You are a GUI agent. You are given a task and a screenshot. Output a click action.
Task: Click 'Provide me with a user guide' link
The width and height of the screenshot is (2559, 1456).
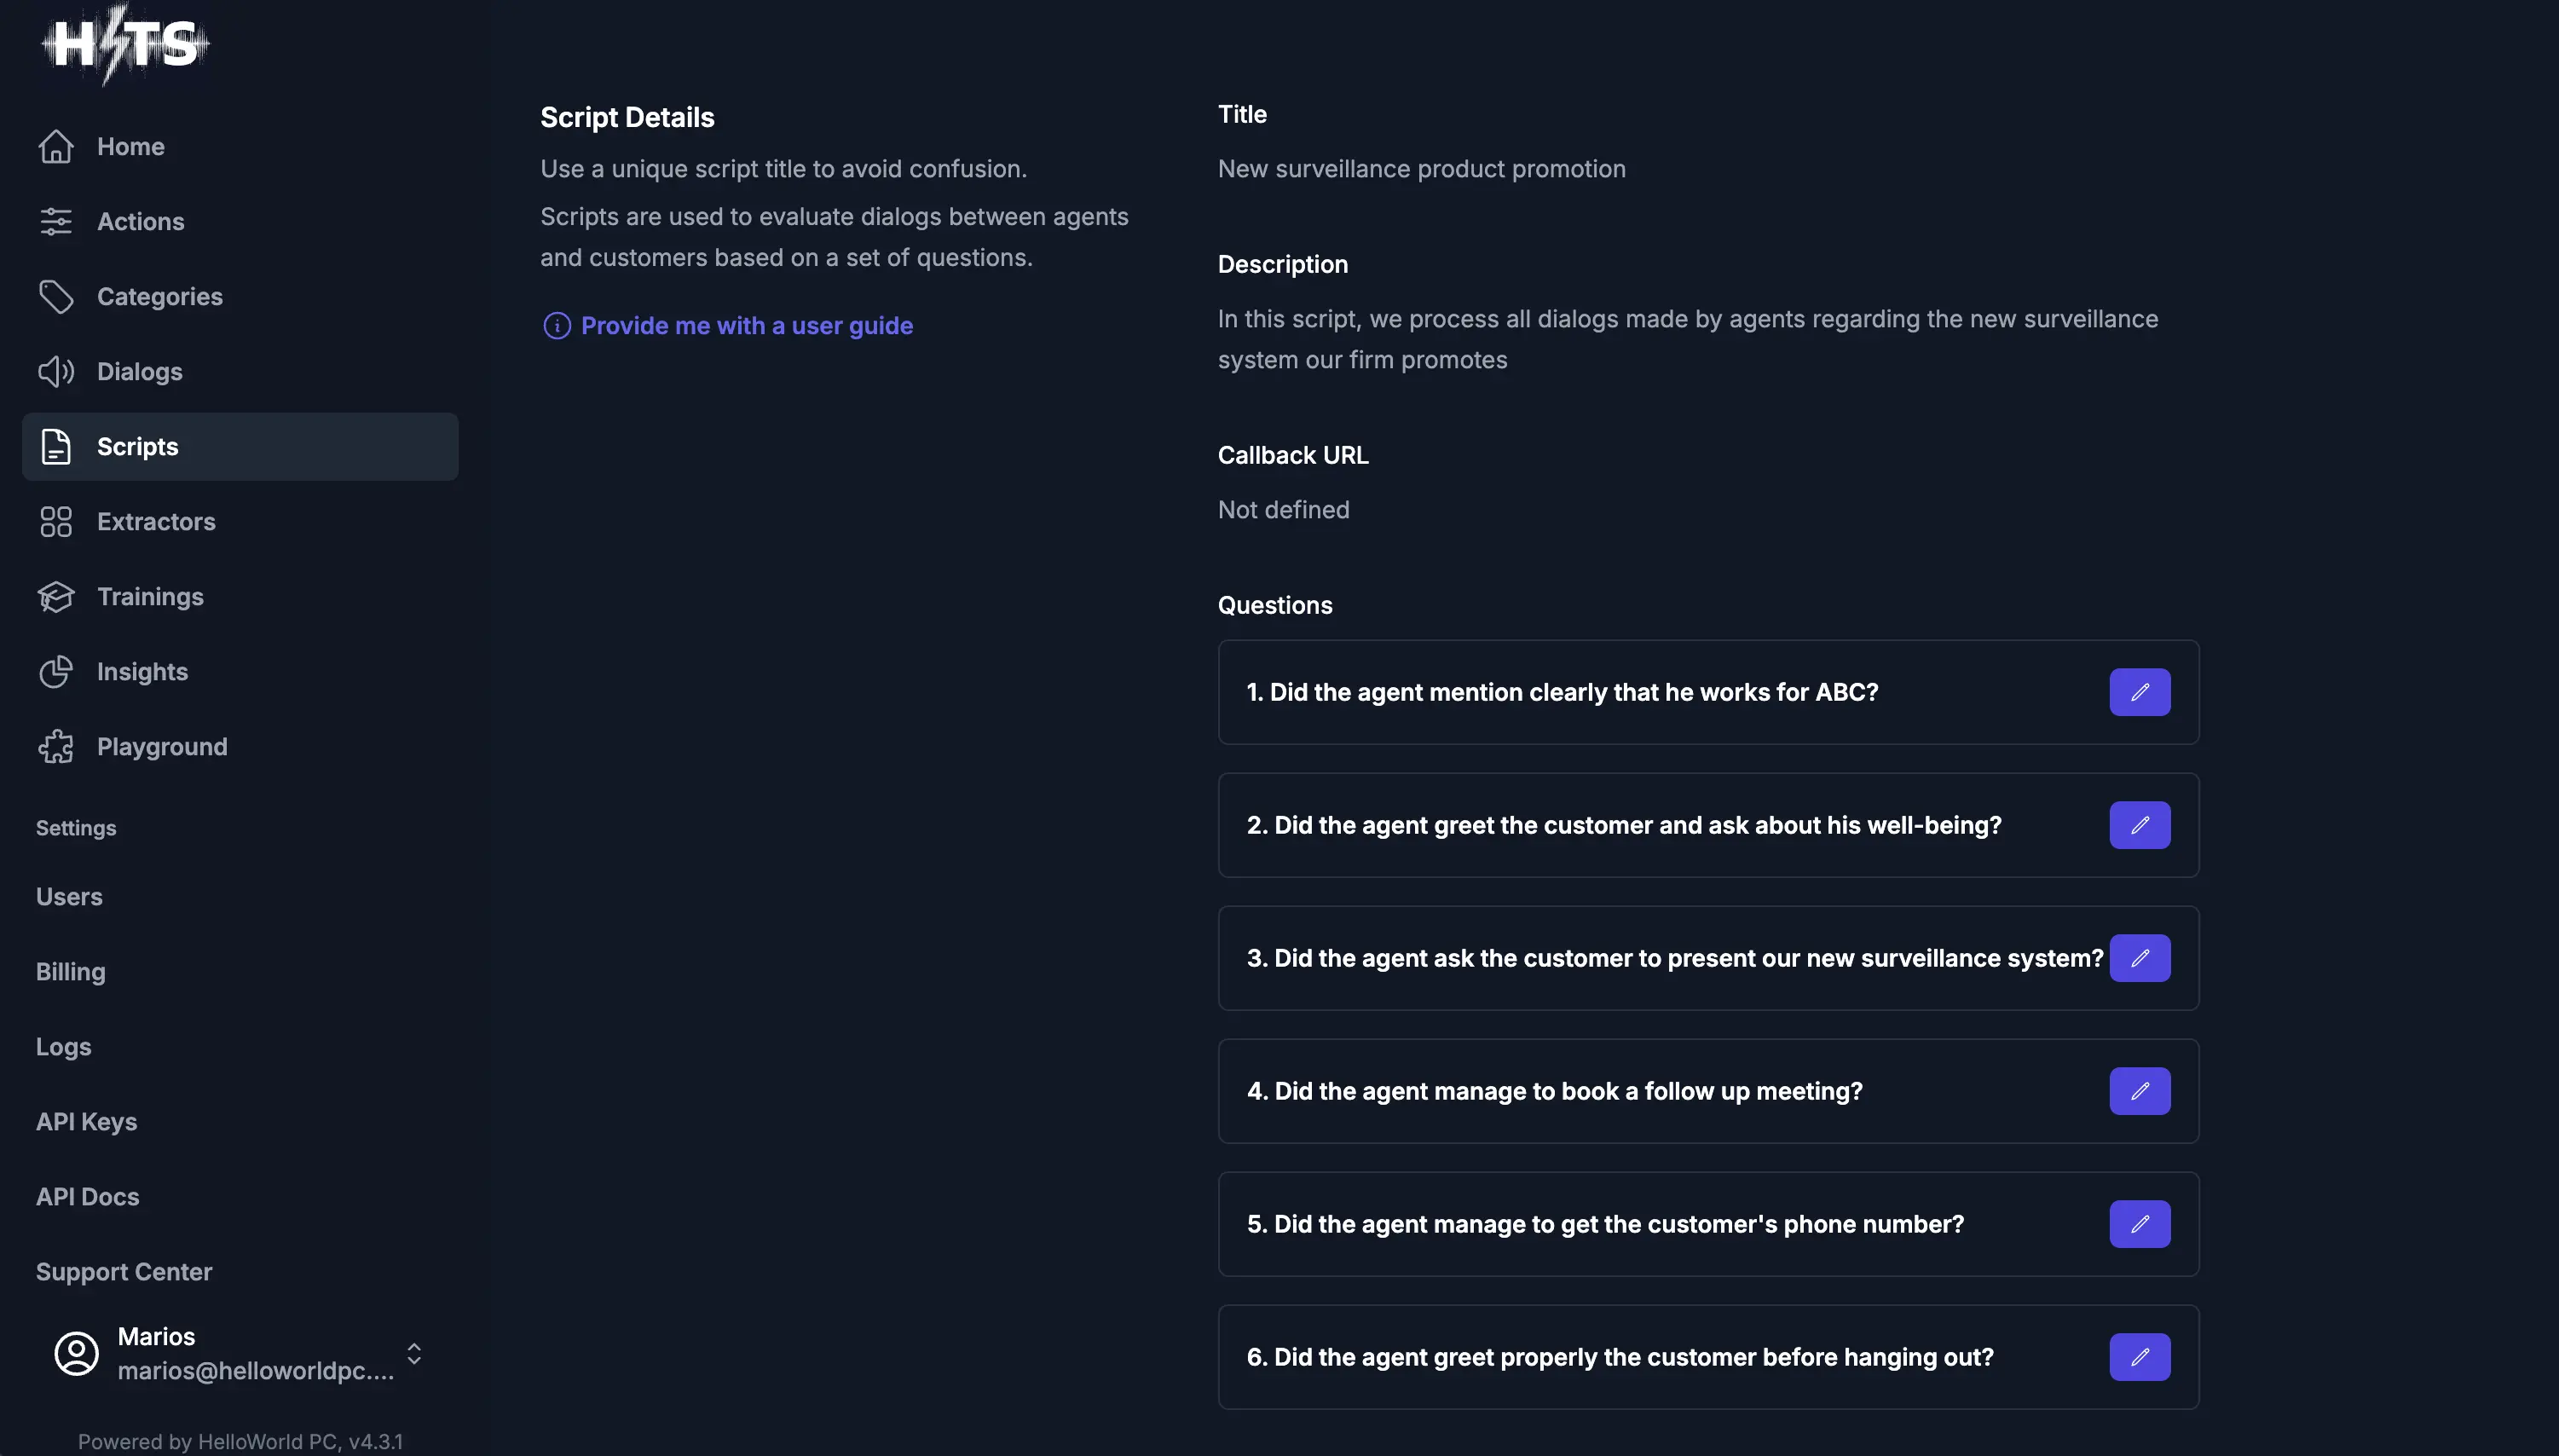click(x=746, y=326)
